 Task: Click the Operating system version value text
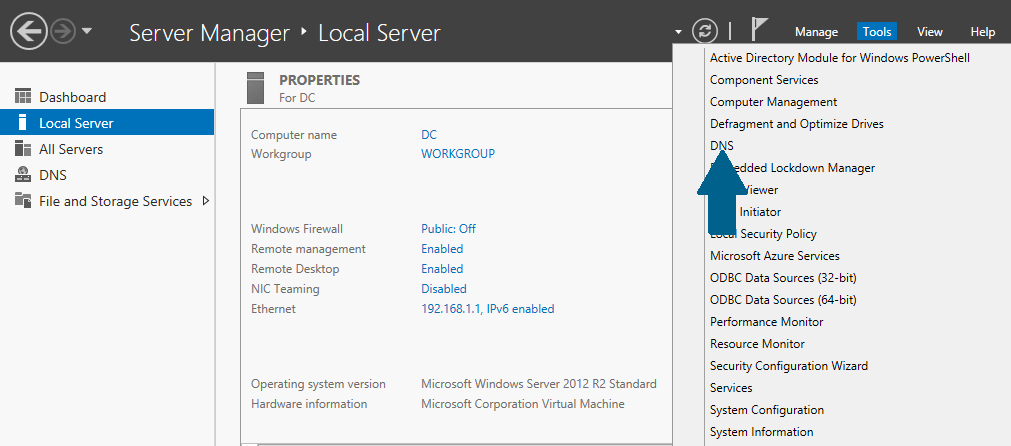(x=538, y=384)
